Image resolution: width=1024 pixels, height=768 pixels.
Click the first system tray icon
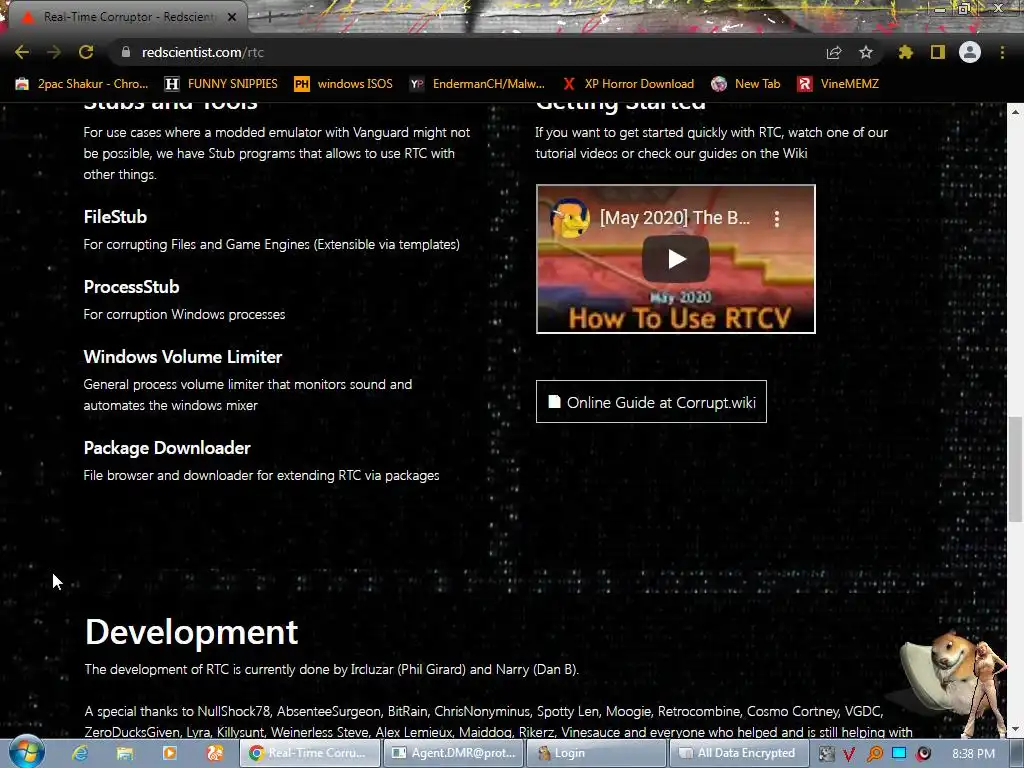(826, 754)
